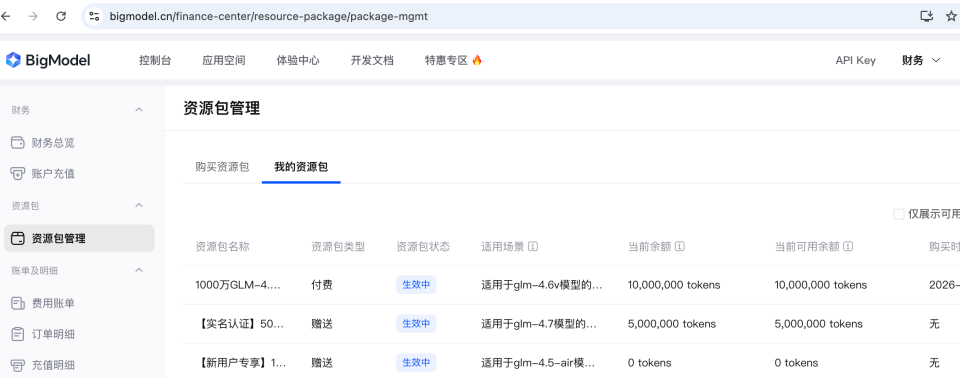Toggle the 仅展示可用 checkbox

tap(899, 214)
